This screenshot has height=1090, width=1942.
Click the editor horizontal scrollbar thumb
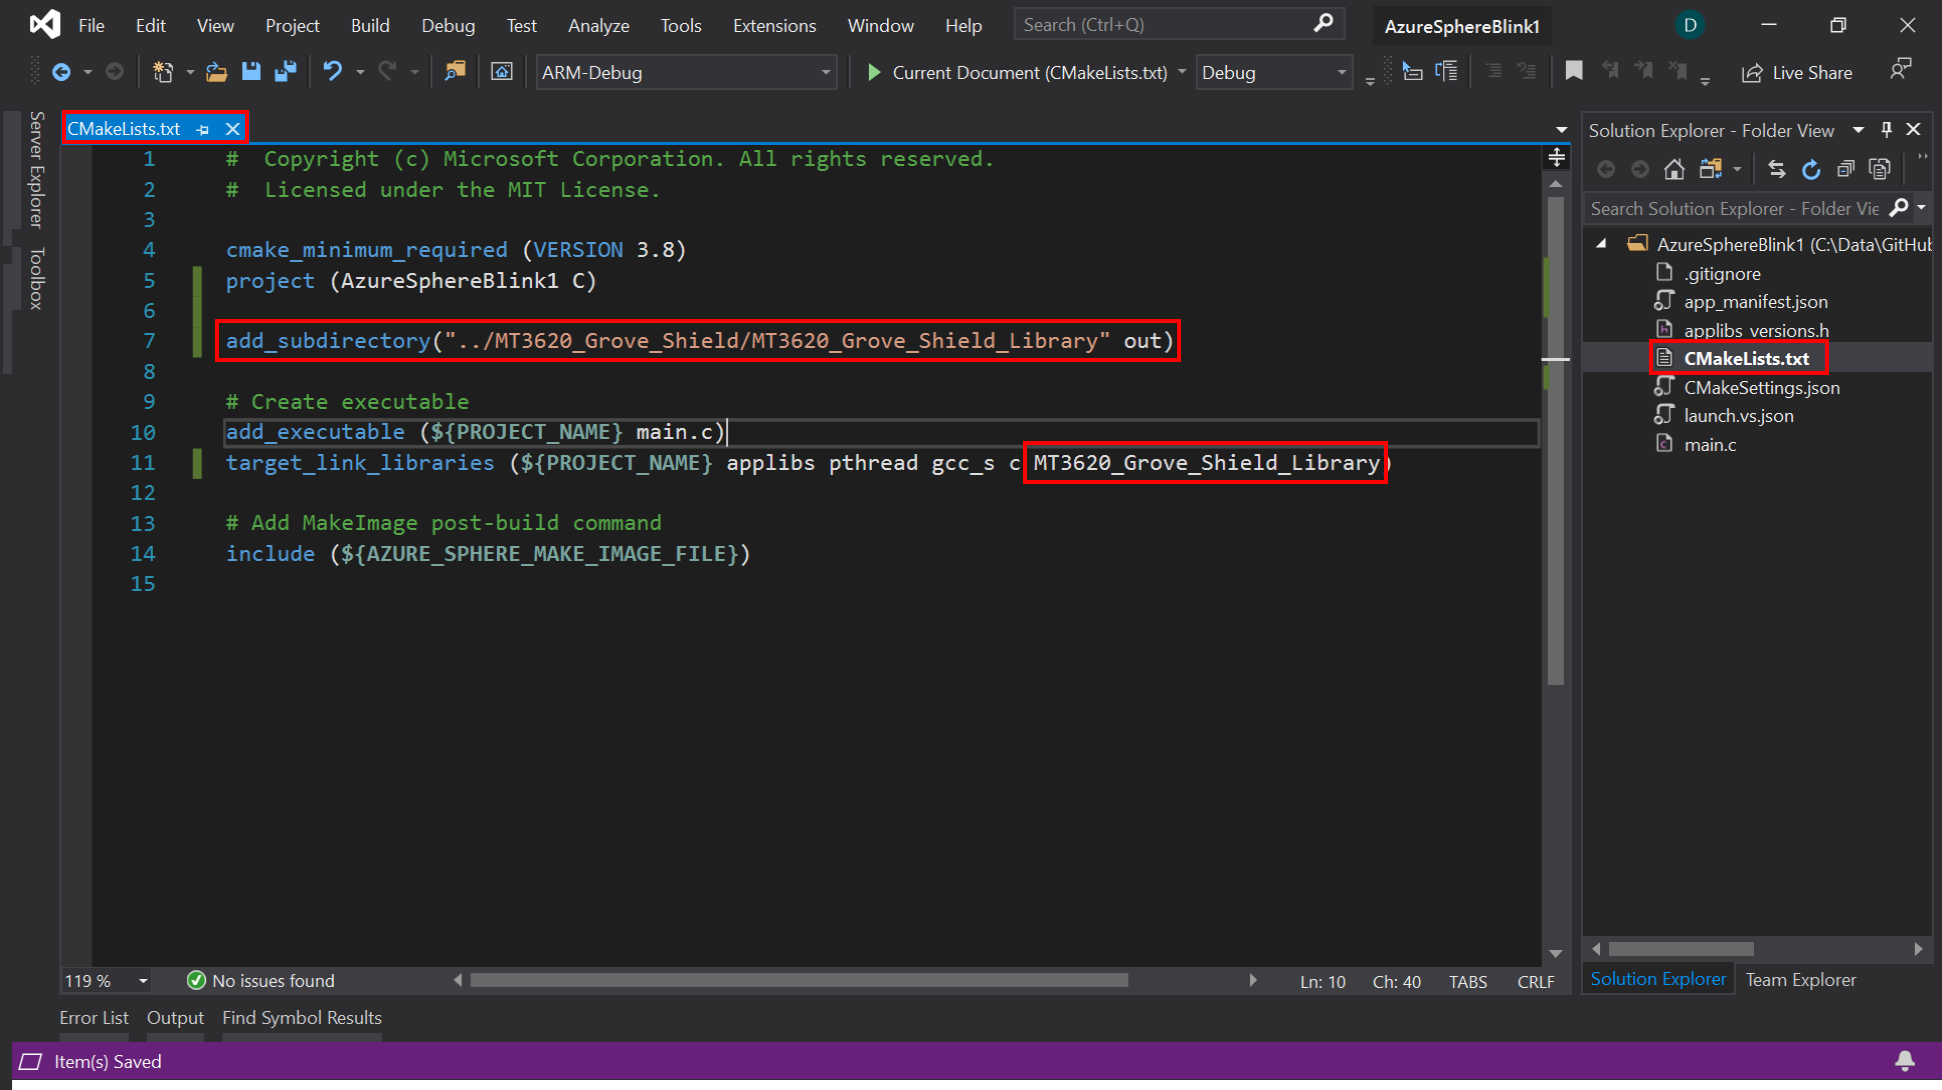[798, 981]
